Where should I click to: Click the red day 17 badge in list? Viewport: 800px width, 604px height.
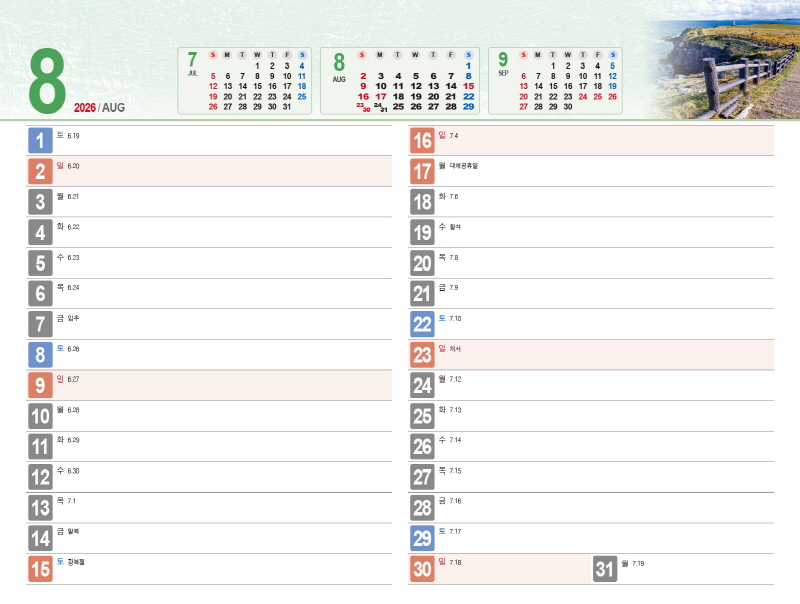[x=422, y=171]
